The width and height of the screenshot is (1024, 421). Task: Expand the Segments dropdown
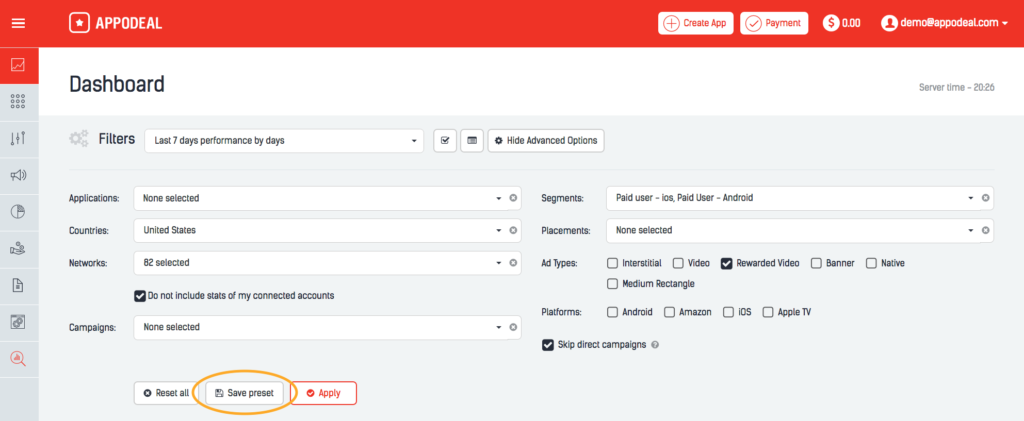pyautogui.click(x=792, y=198)
